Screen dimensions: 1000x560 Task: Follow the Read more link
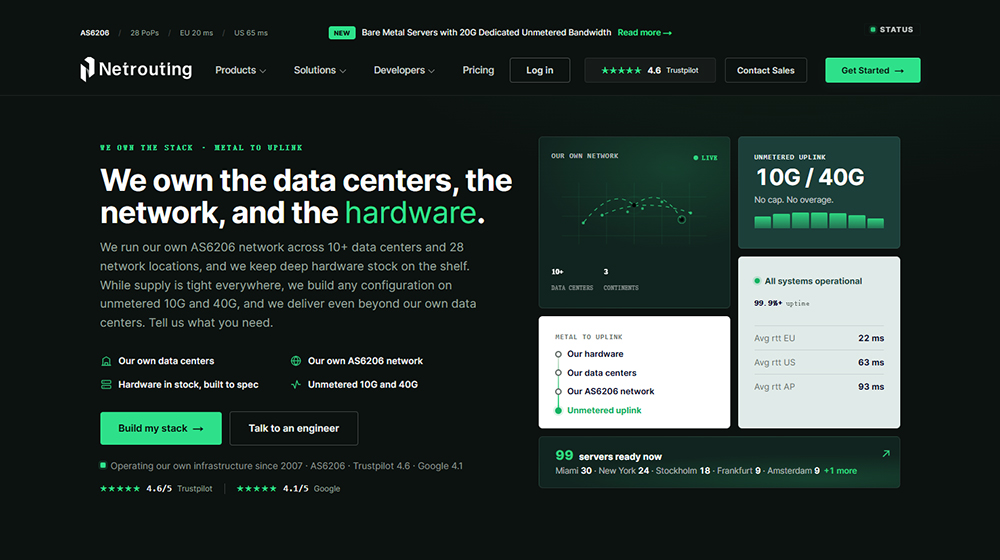[x=644, y=33]
